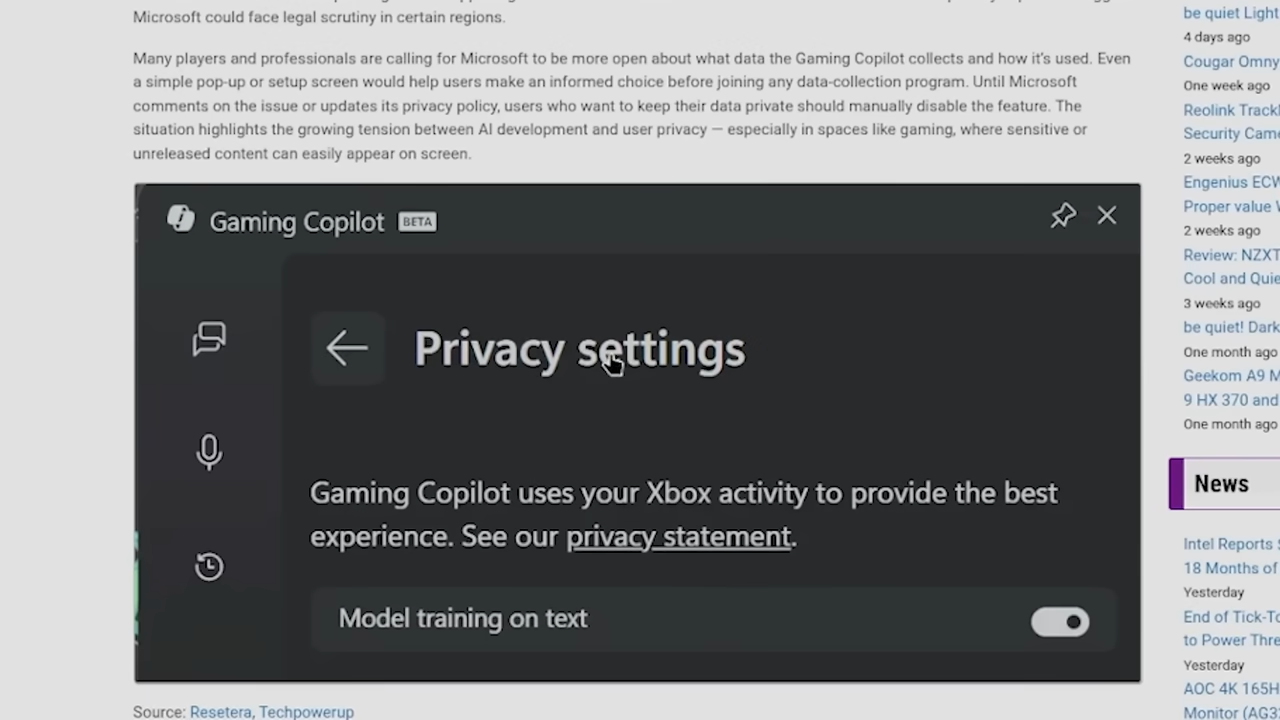This screenshot has width=1280, height=720.
Task: Open the Techpowerup source link
Action: click(x=306, y=712)
